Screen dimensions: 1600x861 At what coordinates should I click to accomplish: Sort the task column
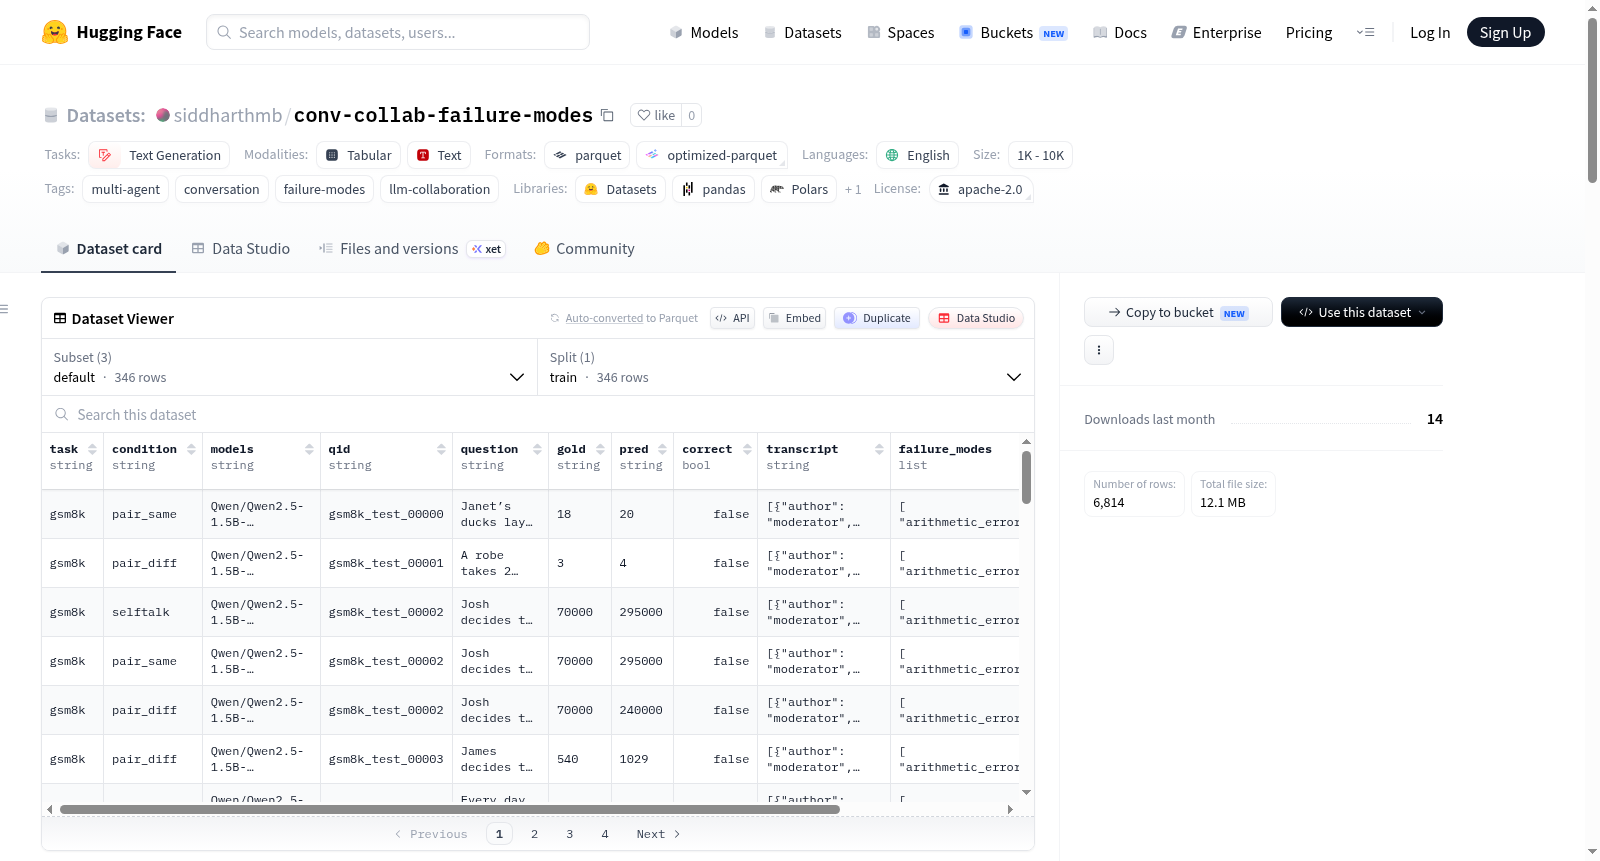coord(92,449)
